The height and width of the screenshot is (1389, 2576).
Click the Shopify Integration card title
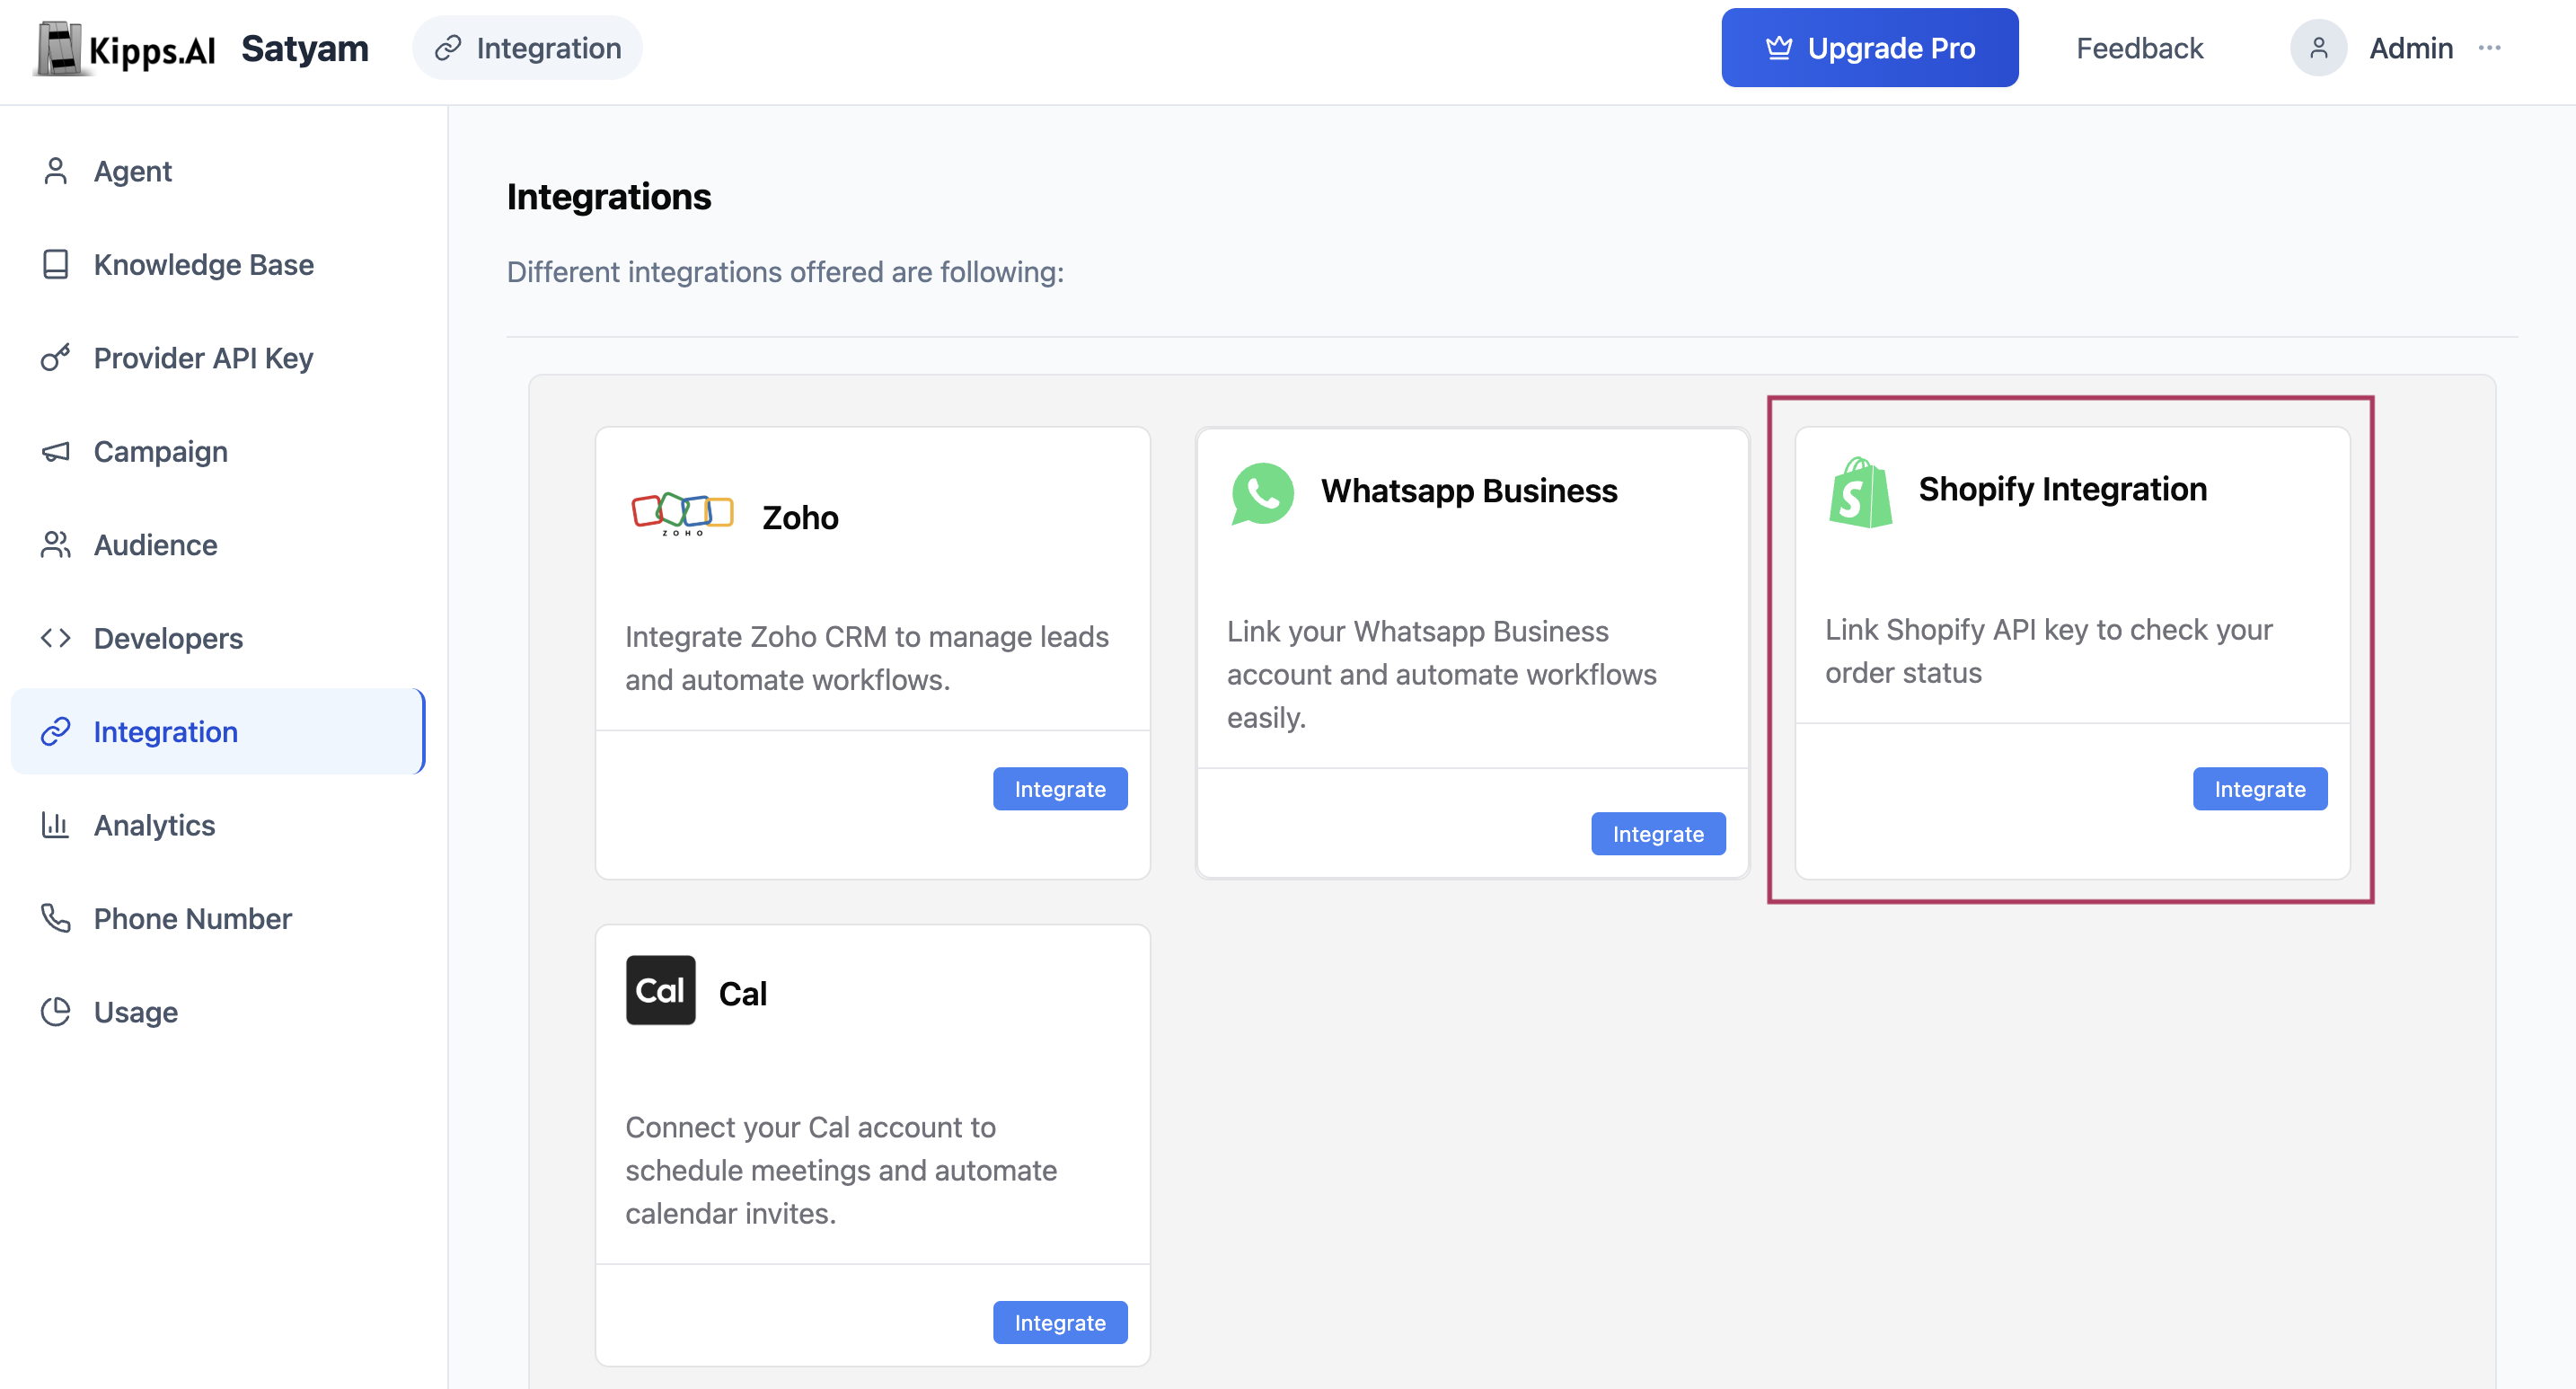click(2062, 489)
